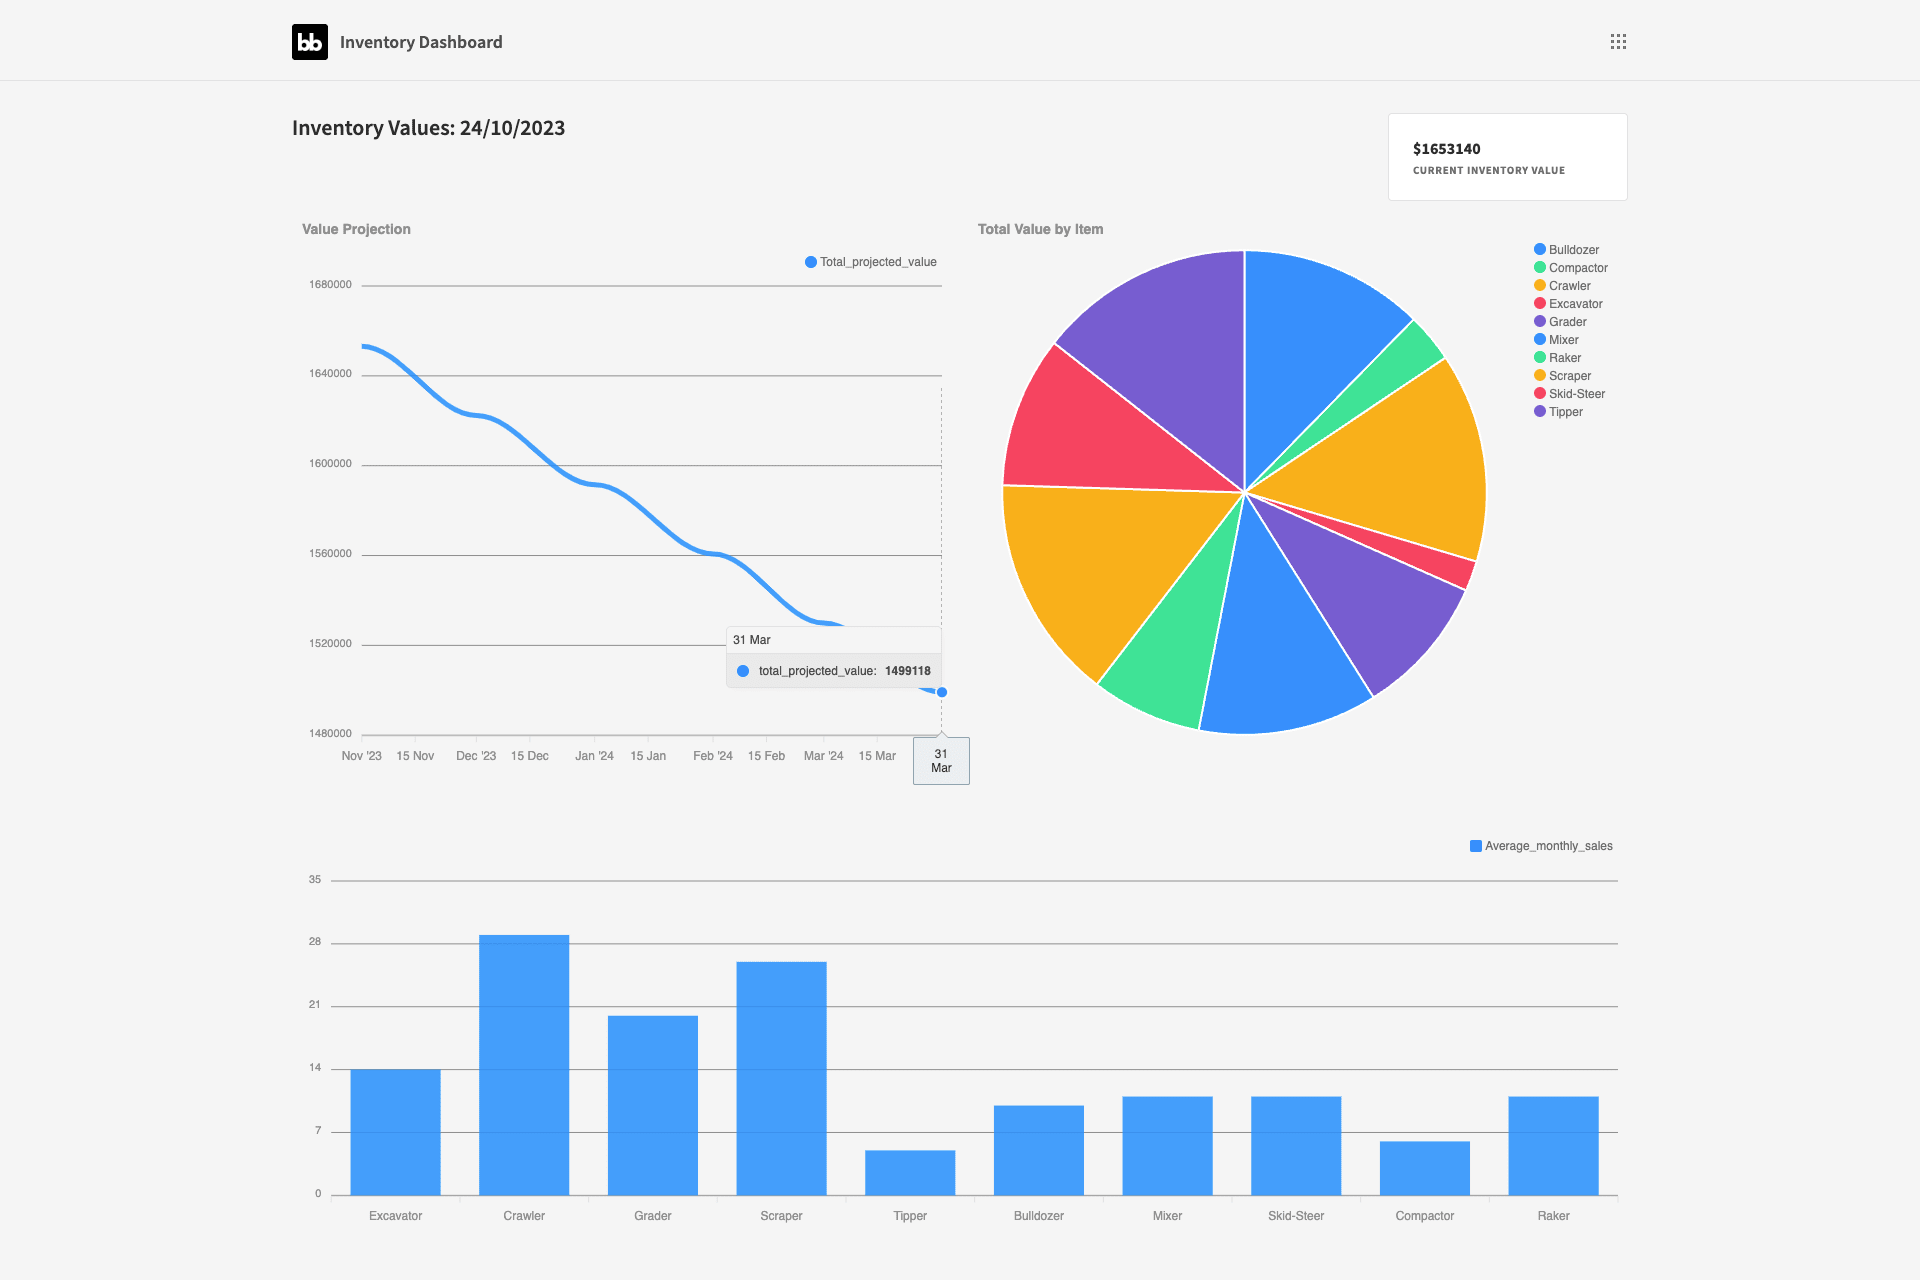The image size is (1920, 1280).
Task: Click the Skid-Steer label under bar chart
Action: tap(1296, 1216)
